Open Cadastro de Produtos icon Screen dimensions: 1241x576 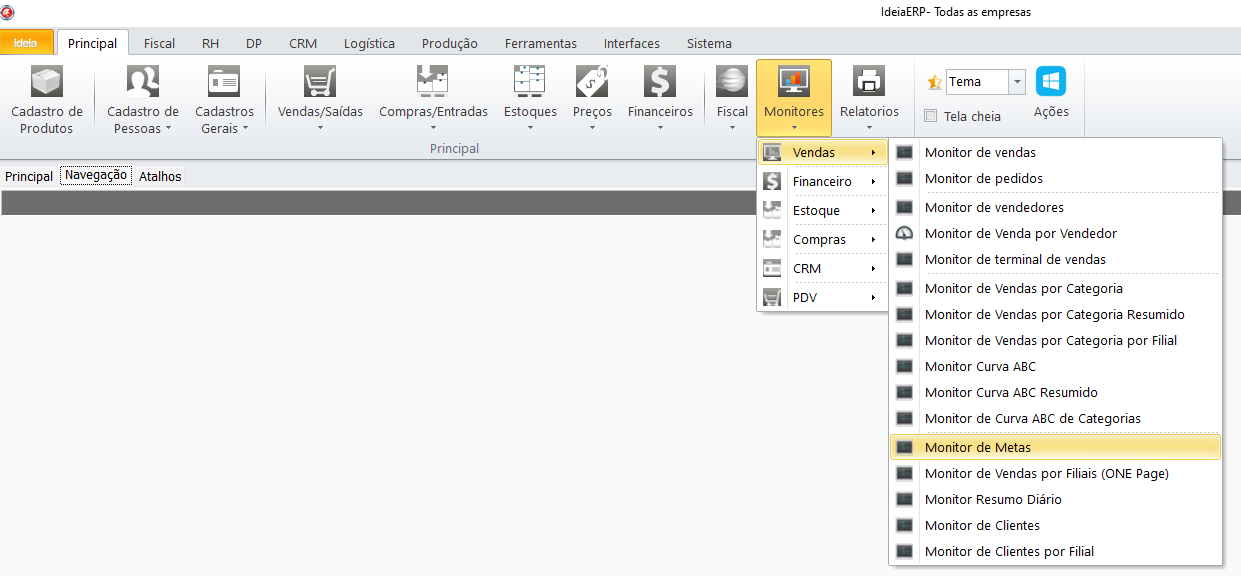point(47,82)
